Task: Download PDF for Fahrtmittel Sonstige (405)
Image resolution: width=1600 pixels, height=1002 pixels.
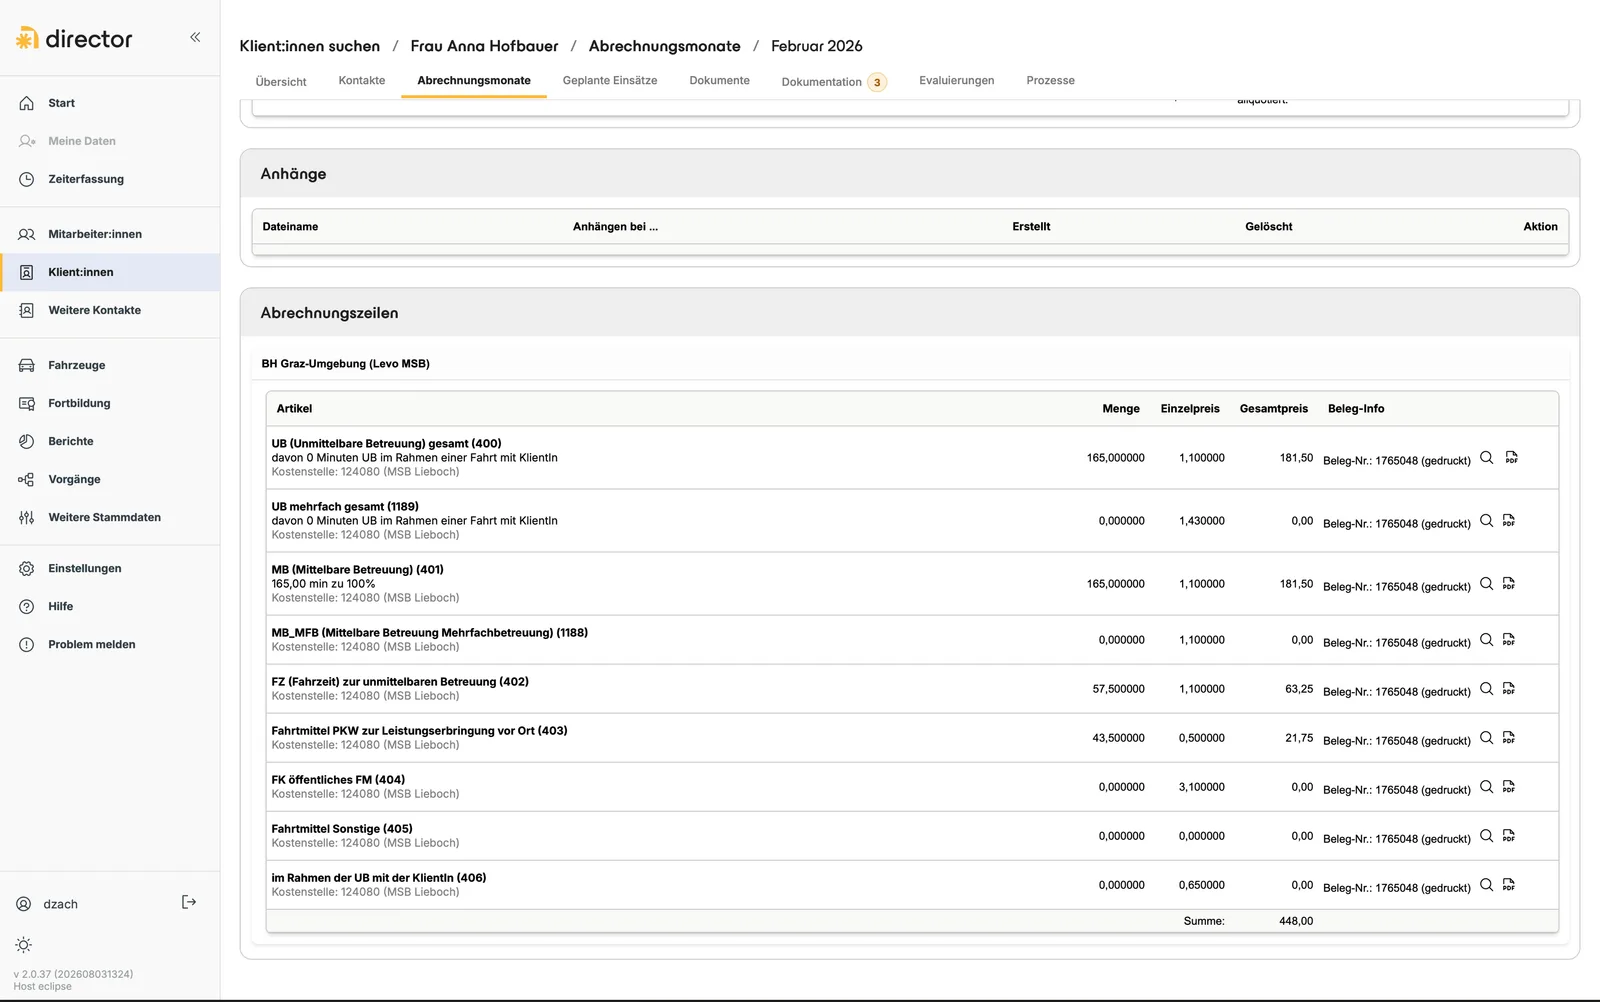Action: tap(1509, 835)
